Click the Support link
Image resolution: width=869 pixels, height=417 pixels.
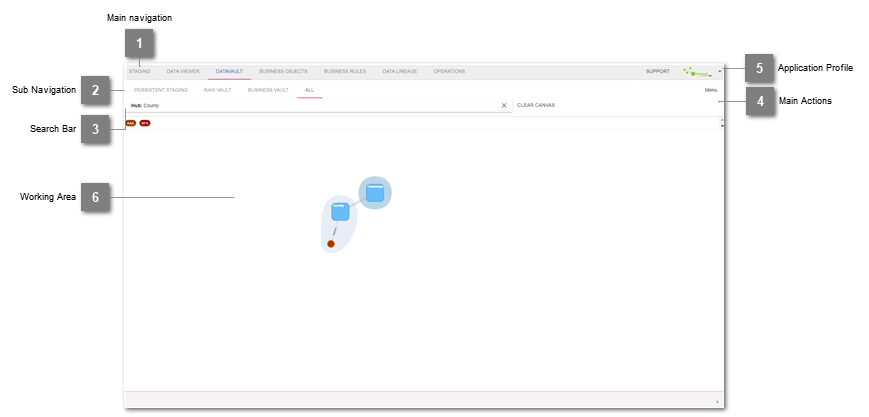(x=657, y=72)
